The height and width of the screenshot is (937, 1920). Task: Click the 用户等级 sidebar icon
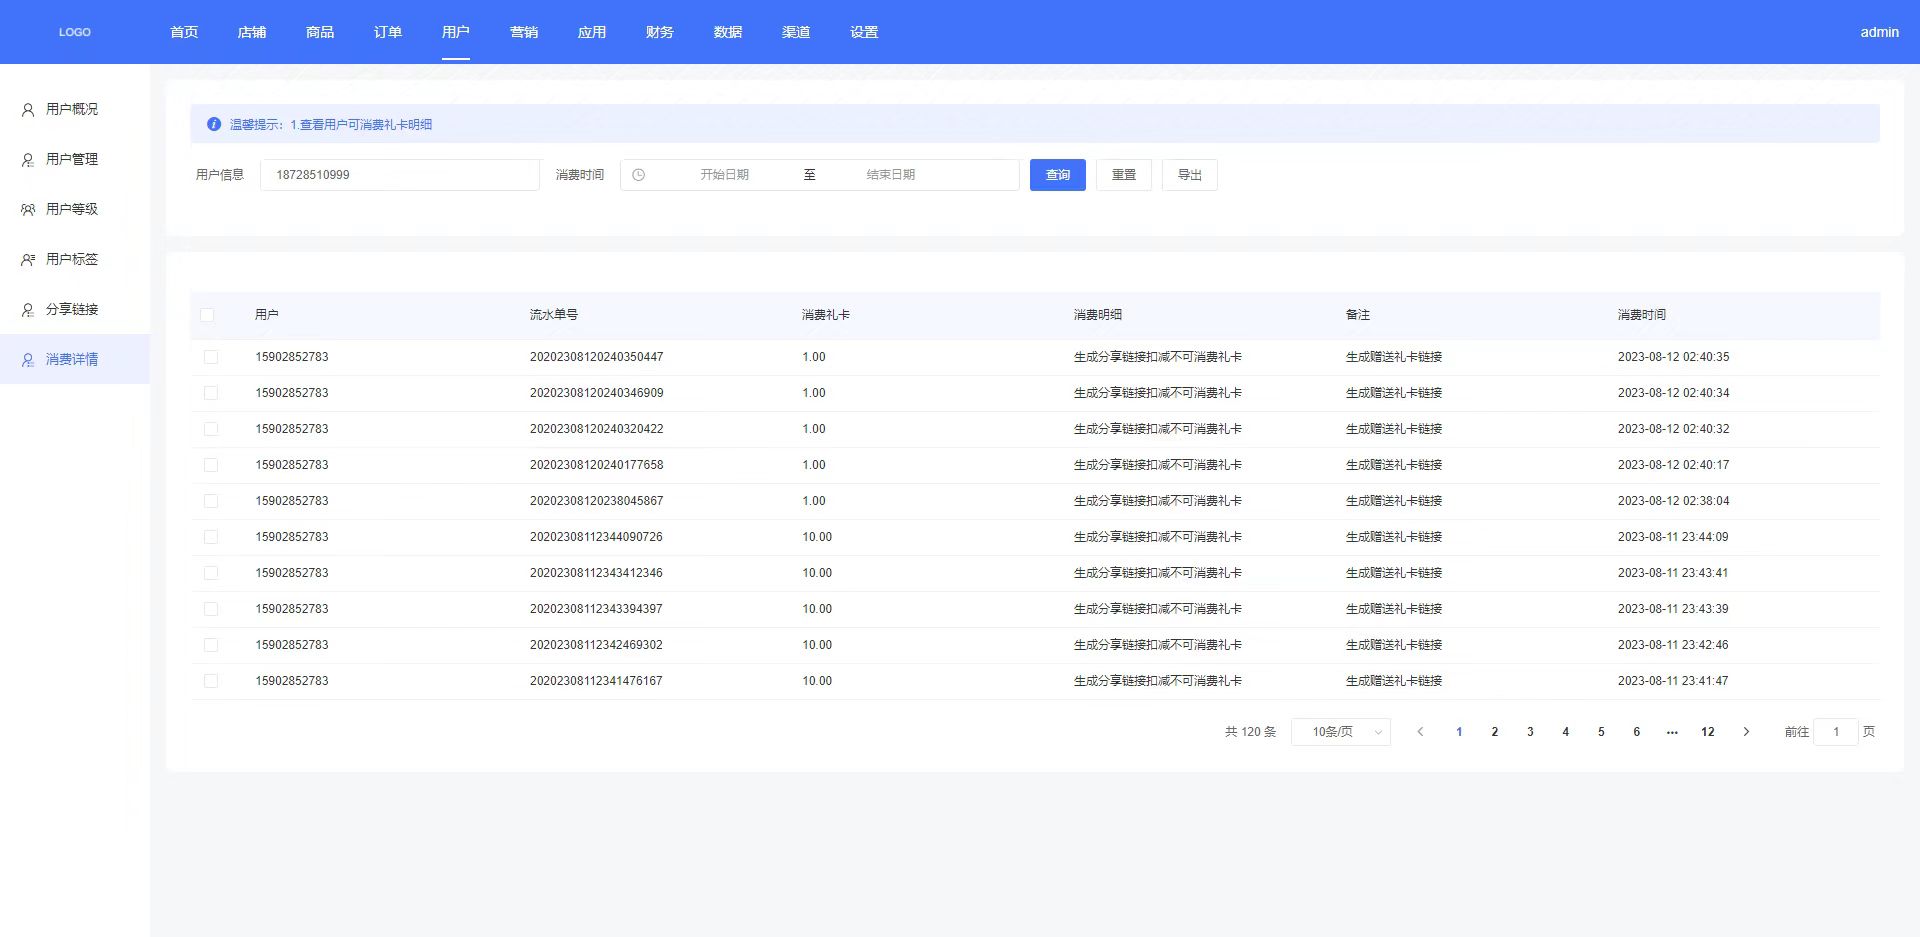pos(28,210)
